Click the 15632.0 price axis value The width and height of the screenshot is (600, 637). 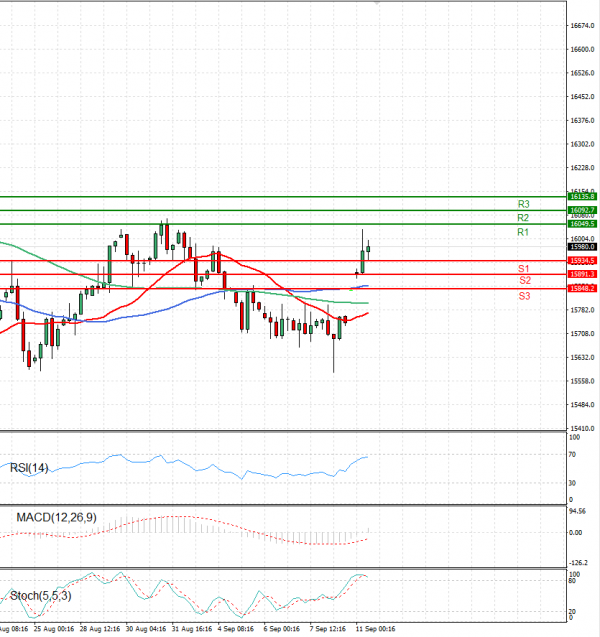click(x=583, y=358)
